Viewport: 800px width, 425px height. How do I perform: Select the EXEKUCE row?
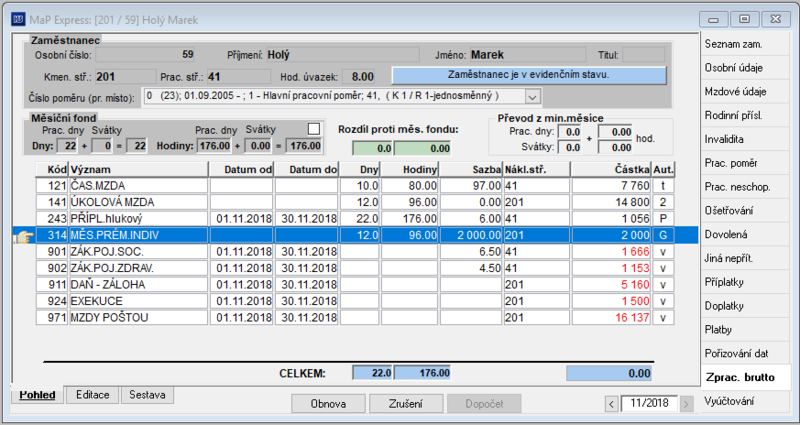coord(355,301)
